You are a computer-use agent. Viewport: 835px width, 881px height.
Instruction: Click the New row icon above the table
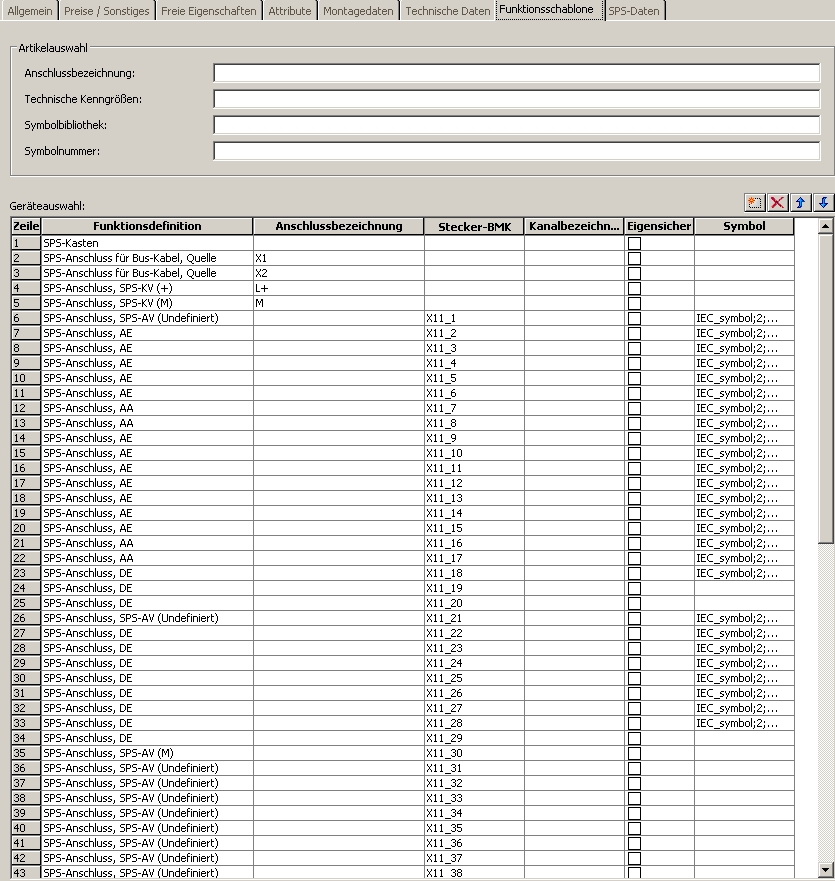(x=754, y=203)
